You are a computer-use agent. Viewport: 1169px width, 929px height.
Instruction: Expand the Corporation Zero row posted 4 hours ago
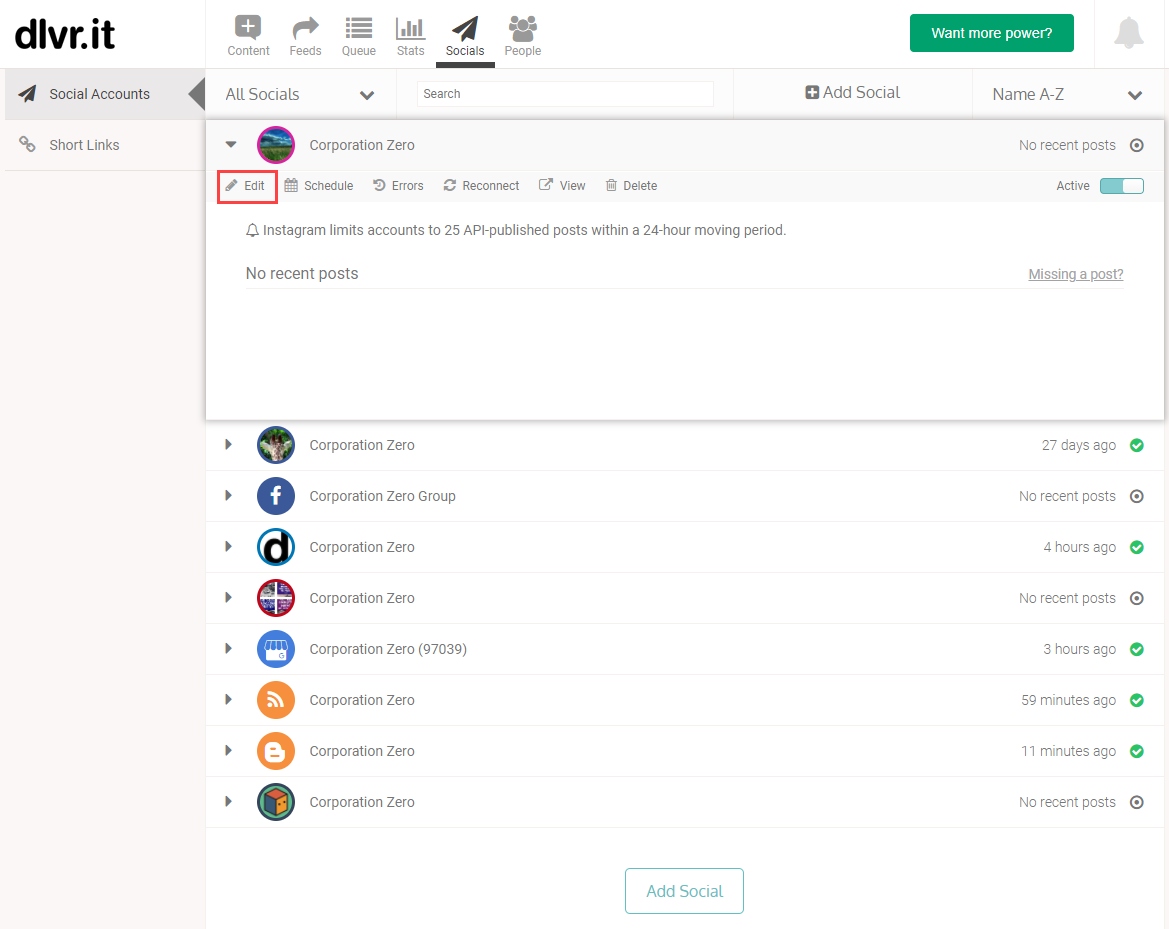click(229, 547)
